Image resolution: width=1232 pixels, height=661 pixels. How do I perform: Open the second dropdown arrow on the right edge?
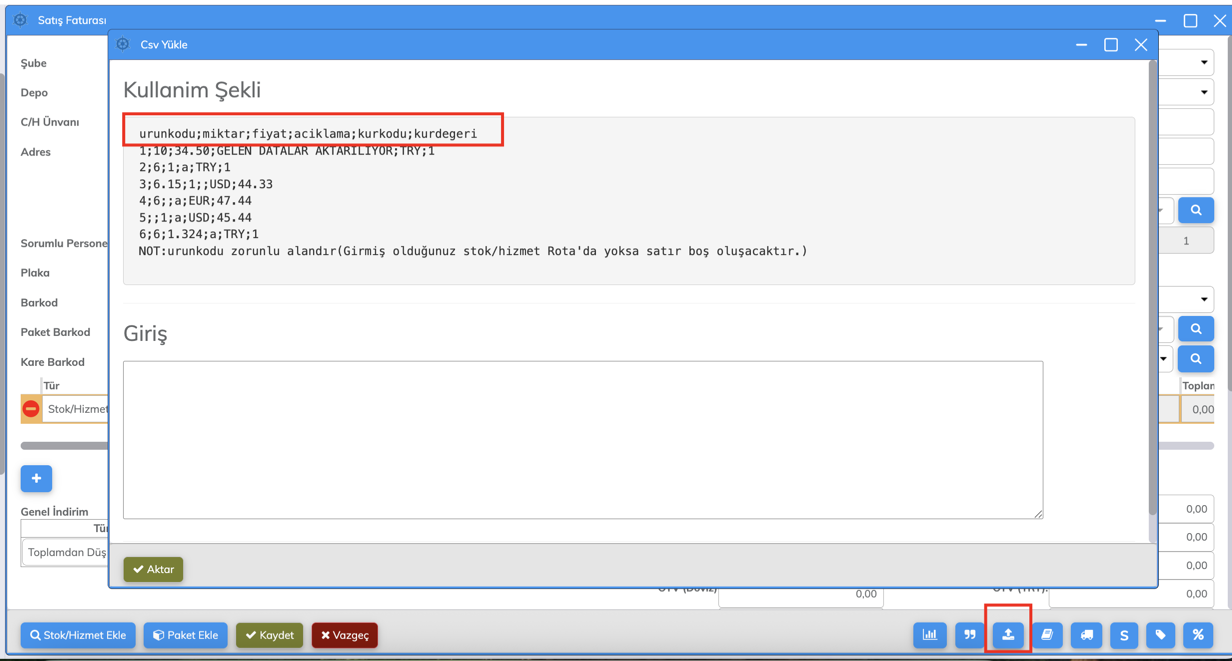click(x=1203, y=92)
